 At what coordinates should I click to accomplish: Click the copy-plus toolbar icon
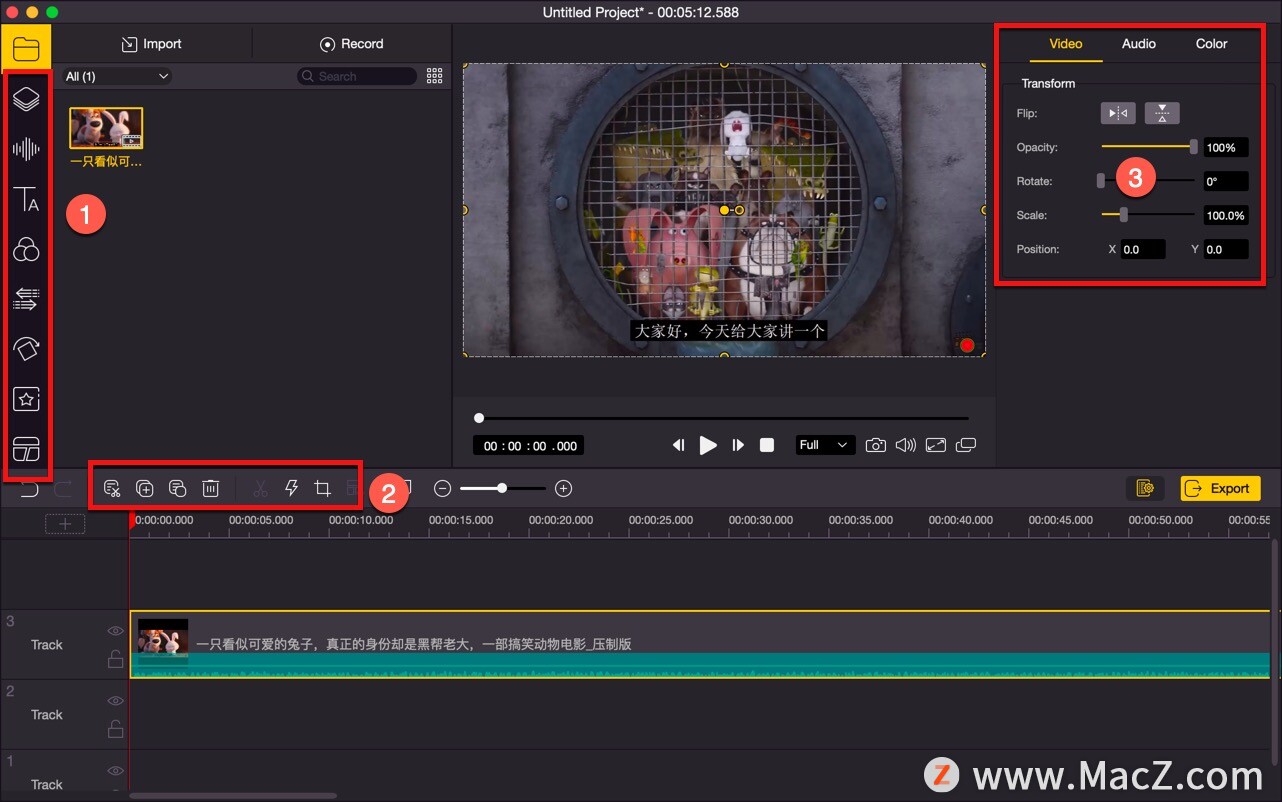point(145,488)
